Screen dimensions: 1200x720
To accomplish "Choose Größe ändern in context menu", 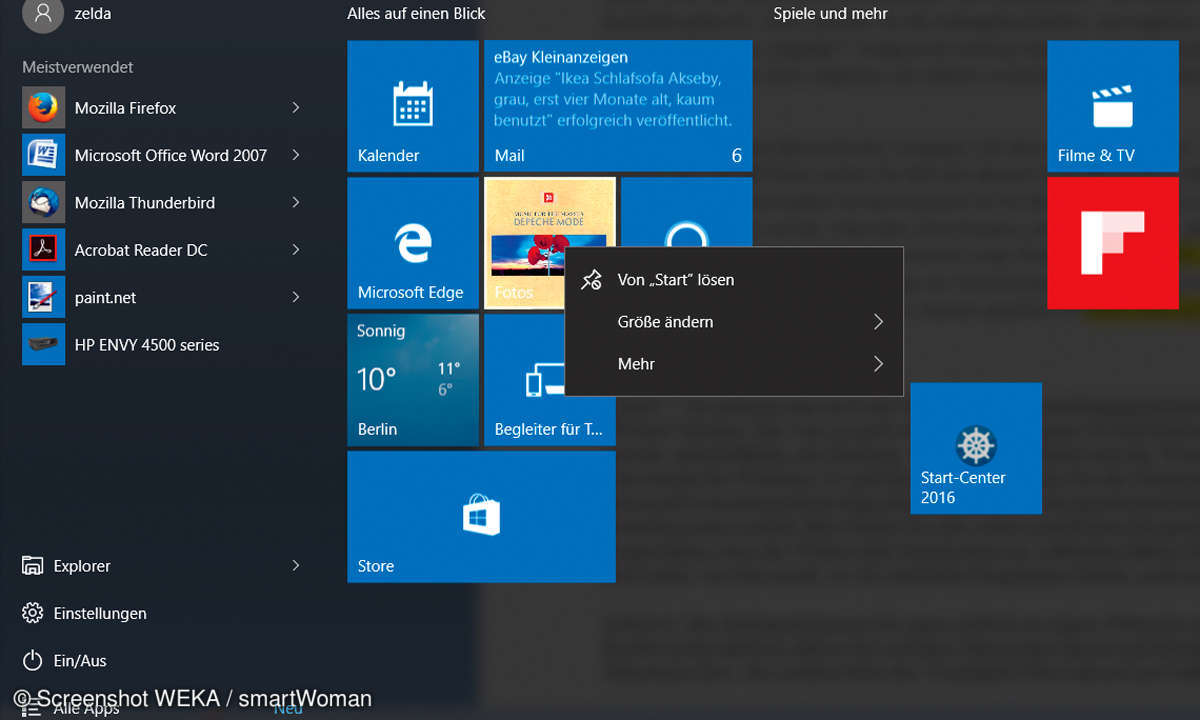I will [734, 322].
